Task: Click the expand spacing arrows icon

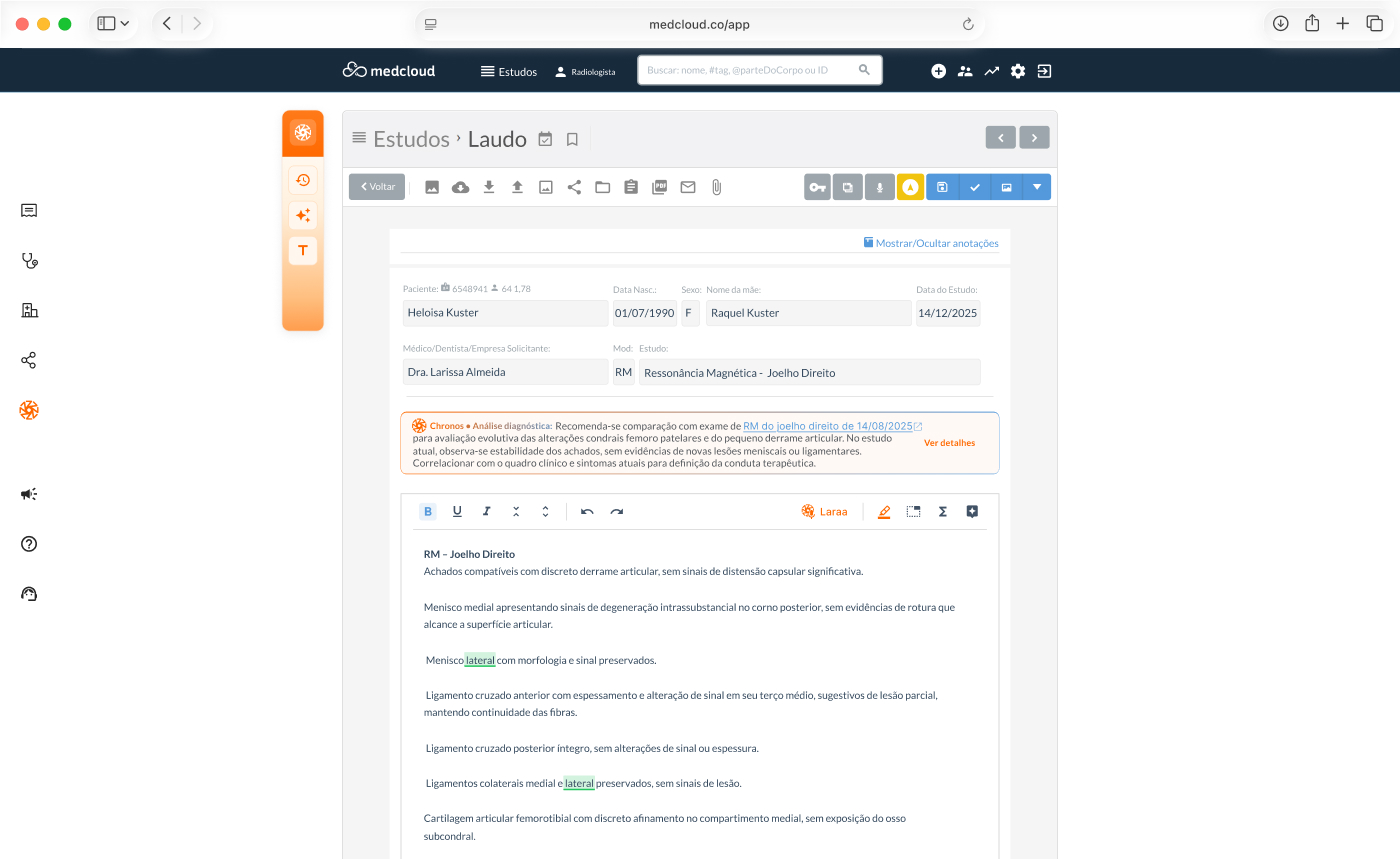Action: pyautogui.click(x=545, y=511)
